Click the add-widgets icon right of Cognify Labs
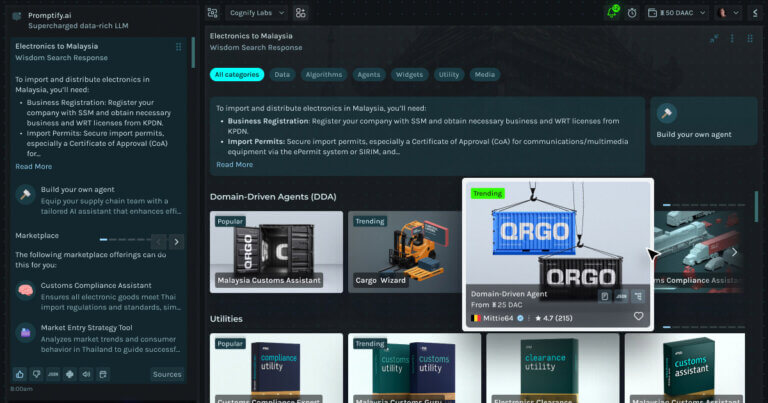Screen dimensions: 768x403 click(300, 13)
